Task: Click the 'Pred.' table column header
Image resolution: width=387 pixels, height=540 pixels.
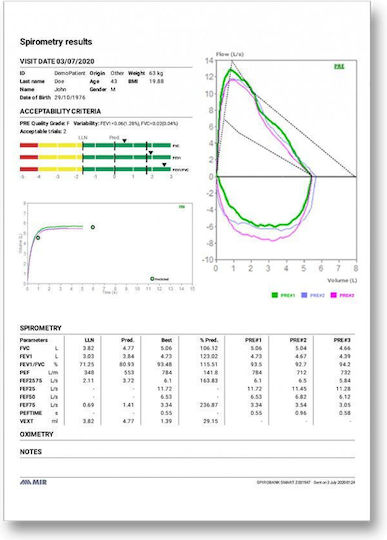Action: point(127,340)
